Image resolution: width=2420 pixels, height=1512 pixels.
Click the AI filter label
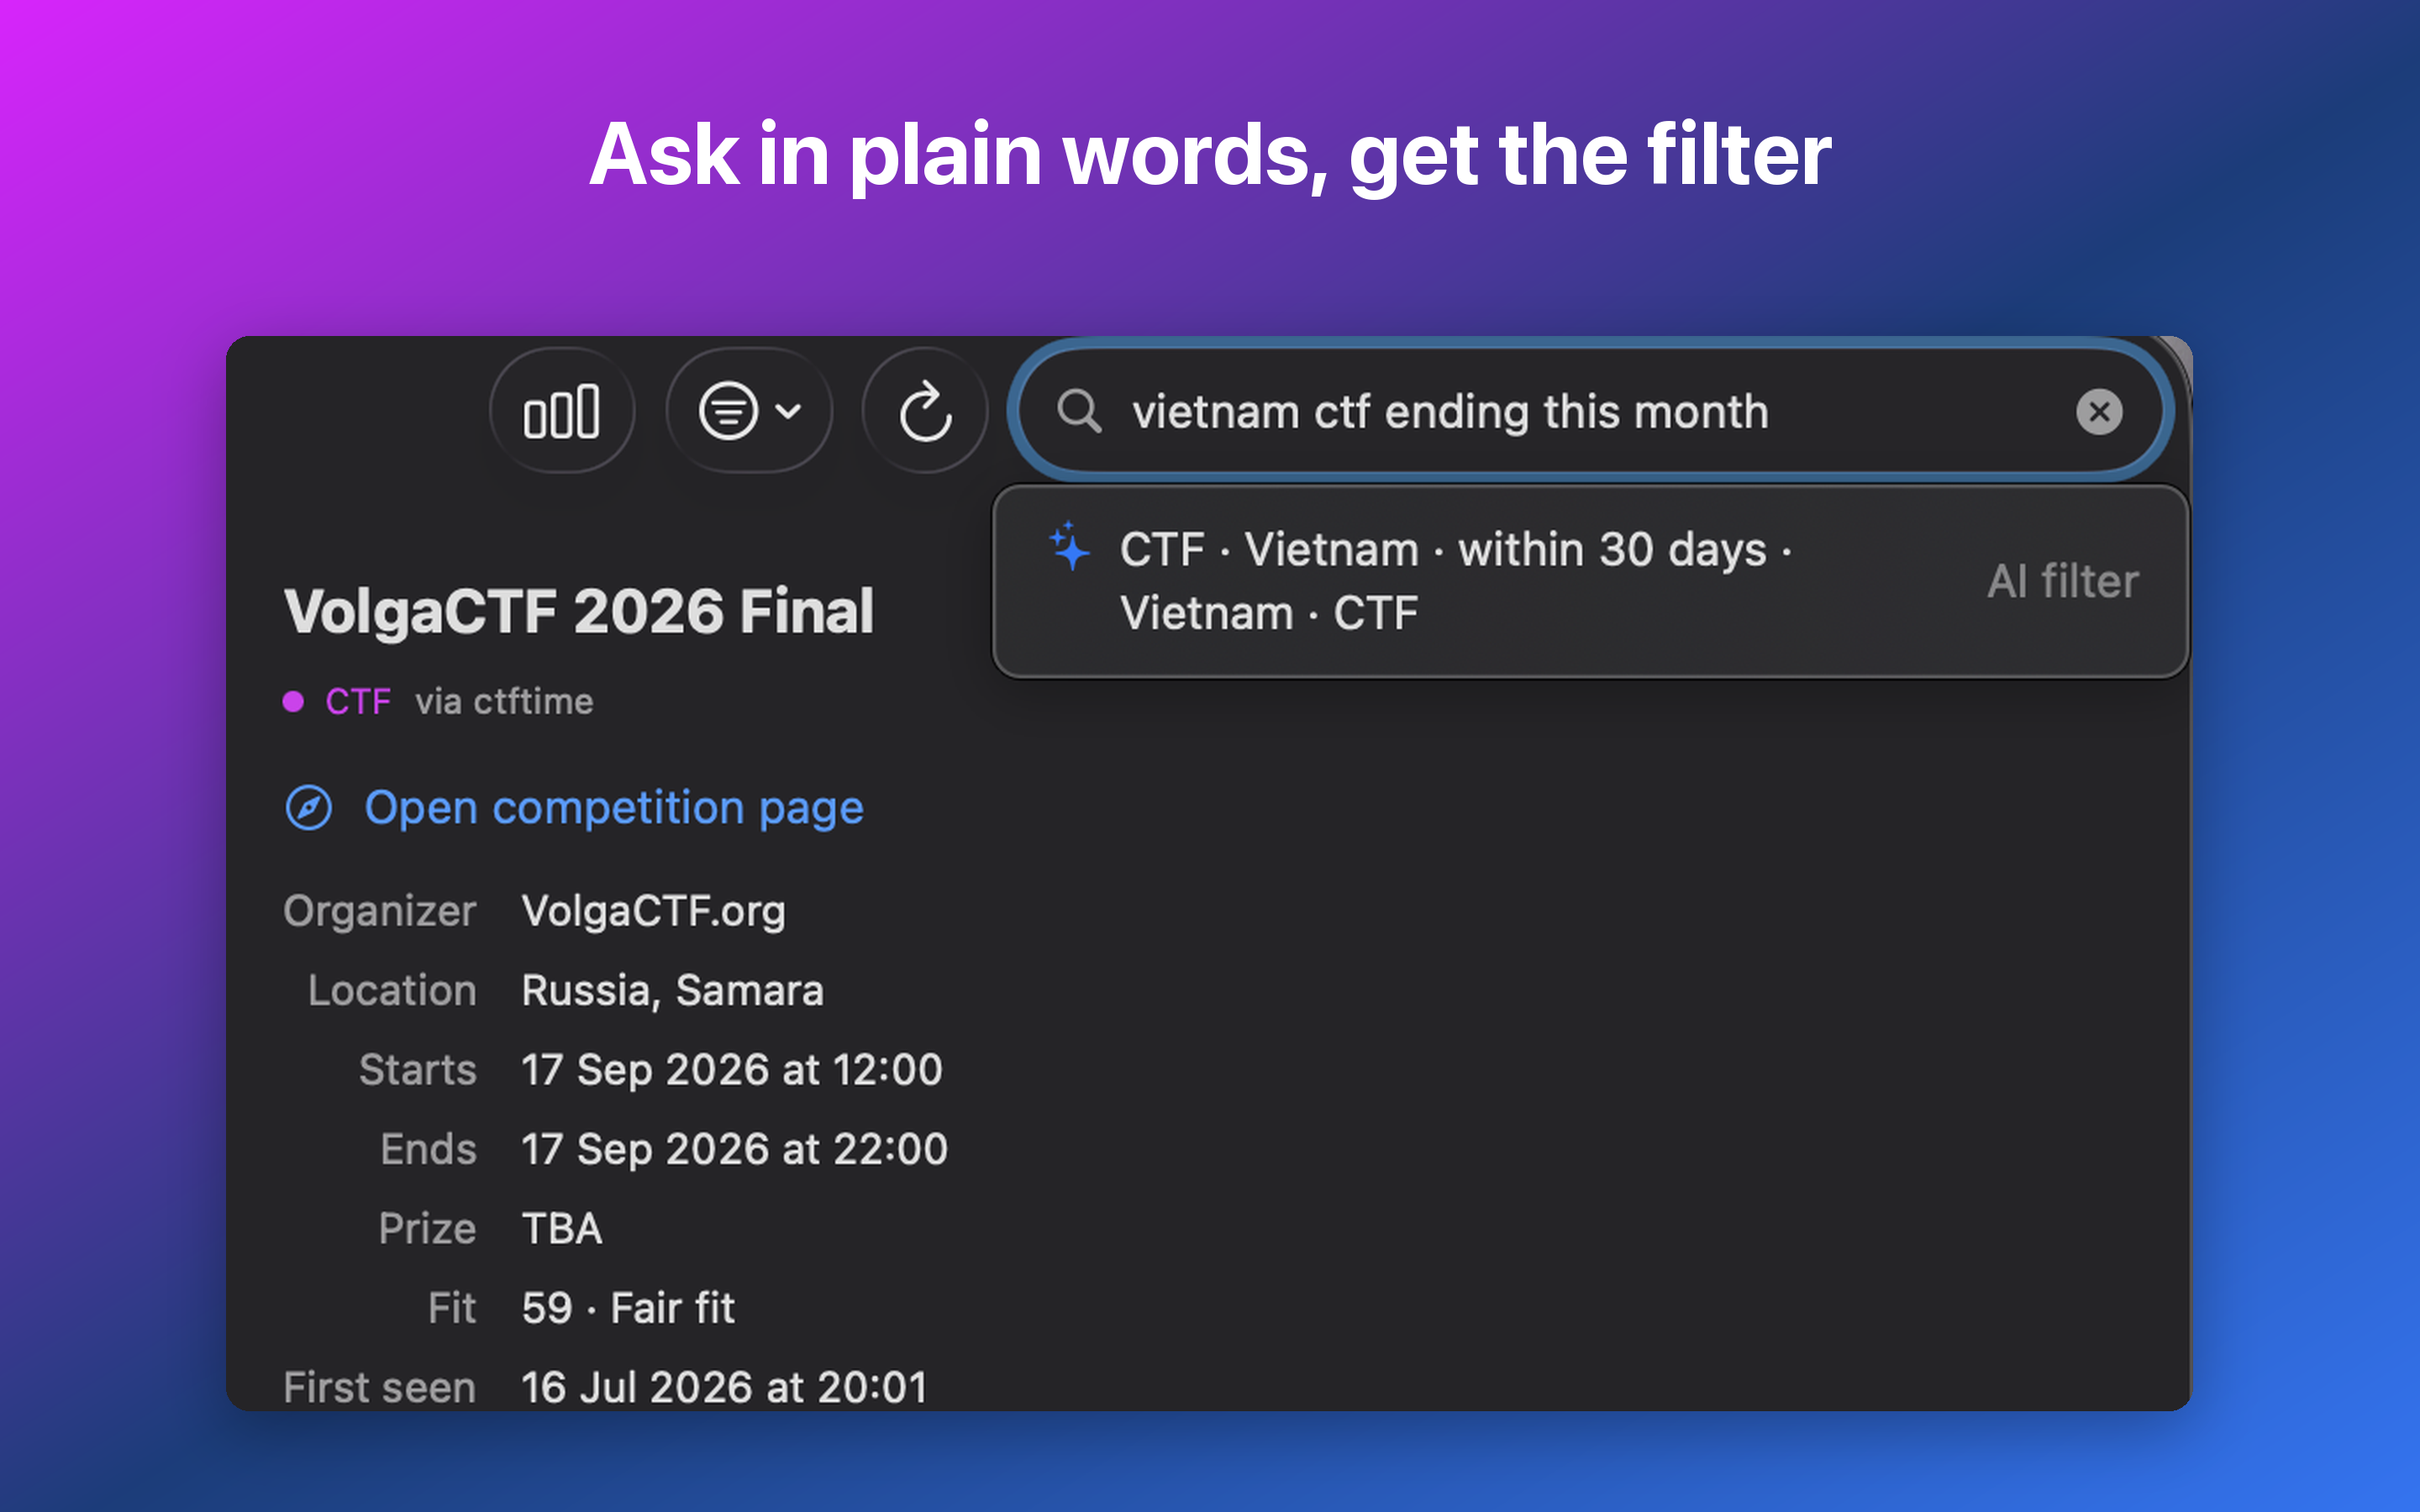tap(2062, 581)
